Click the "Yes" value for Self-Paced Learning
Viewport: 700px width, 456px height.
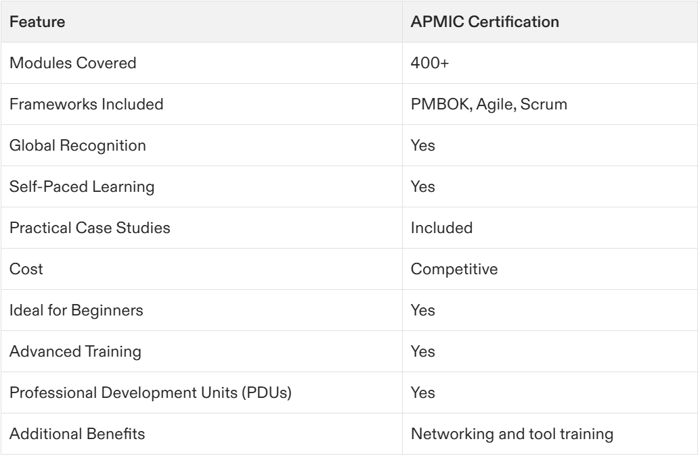pos(423,187)
